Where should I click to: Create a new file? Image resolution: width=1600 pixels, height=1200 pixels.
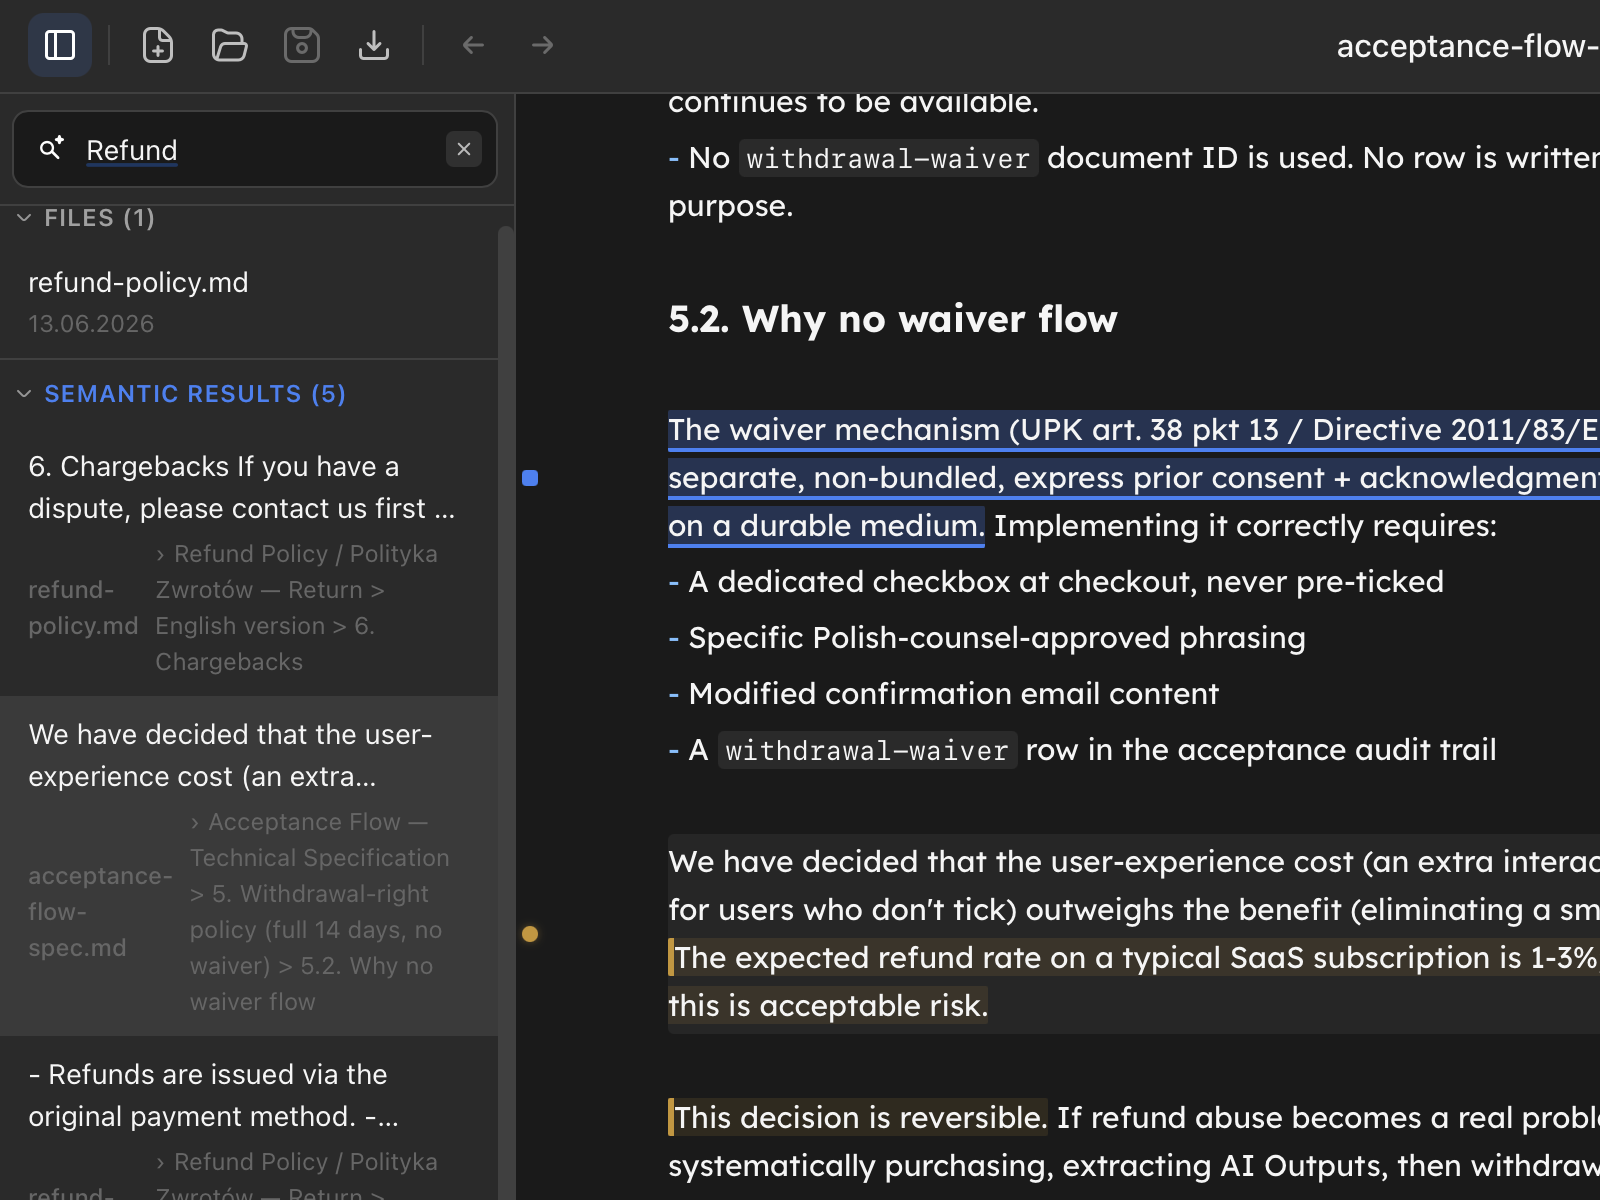(158, 45)
